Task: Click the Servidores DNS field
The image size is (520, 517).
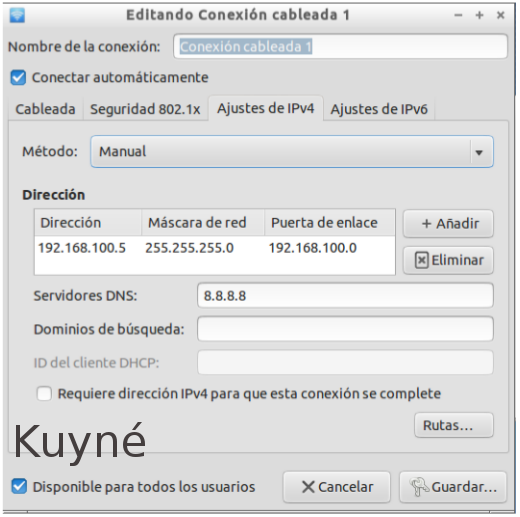Action: [345, 295]
